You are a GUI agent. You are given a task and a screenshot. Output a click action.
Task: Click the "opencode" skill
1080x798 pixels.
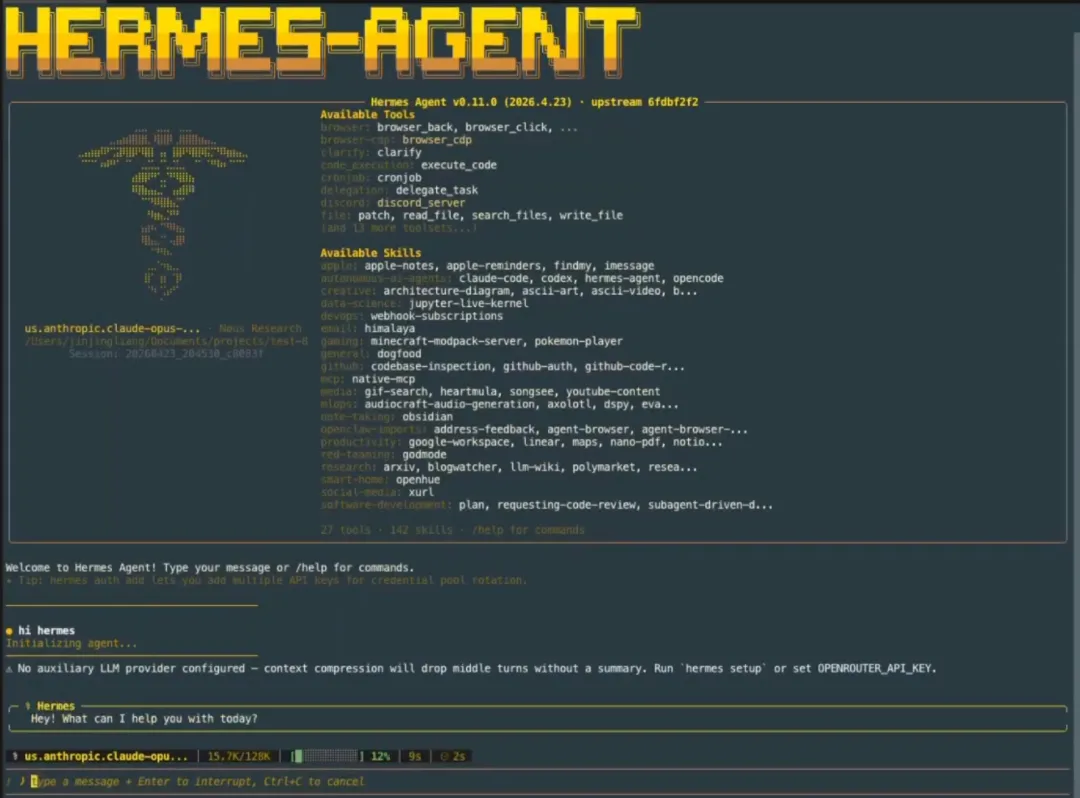pyautogui.click(x=698, y=278)
